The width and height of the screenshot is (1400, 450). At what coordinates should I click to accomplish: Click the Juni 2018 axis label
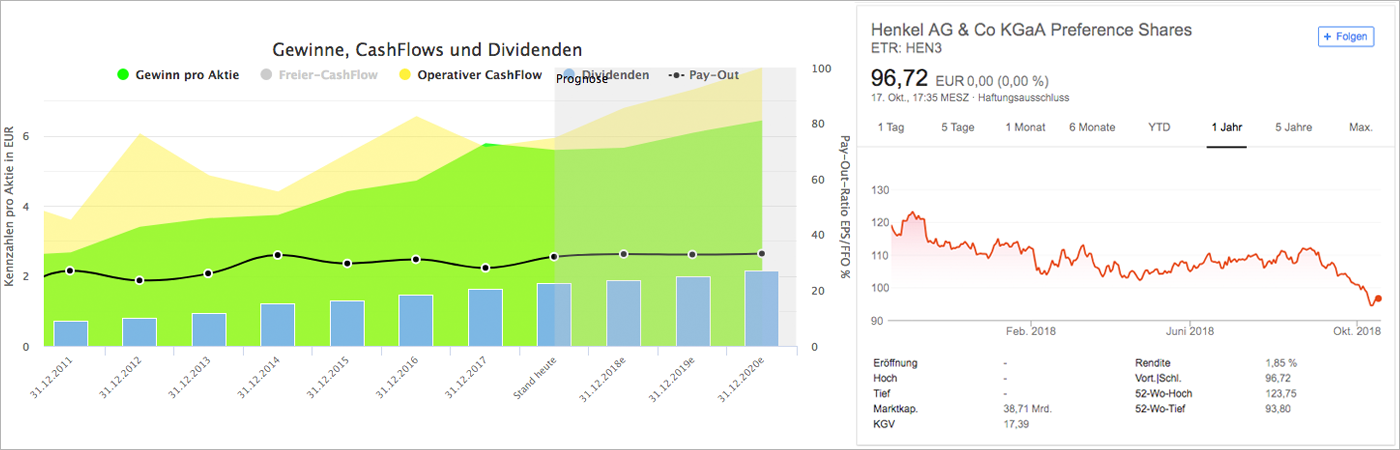coord(1190,331)
